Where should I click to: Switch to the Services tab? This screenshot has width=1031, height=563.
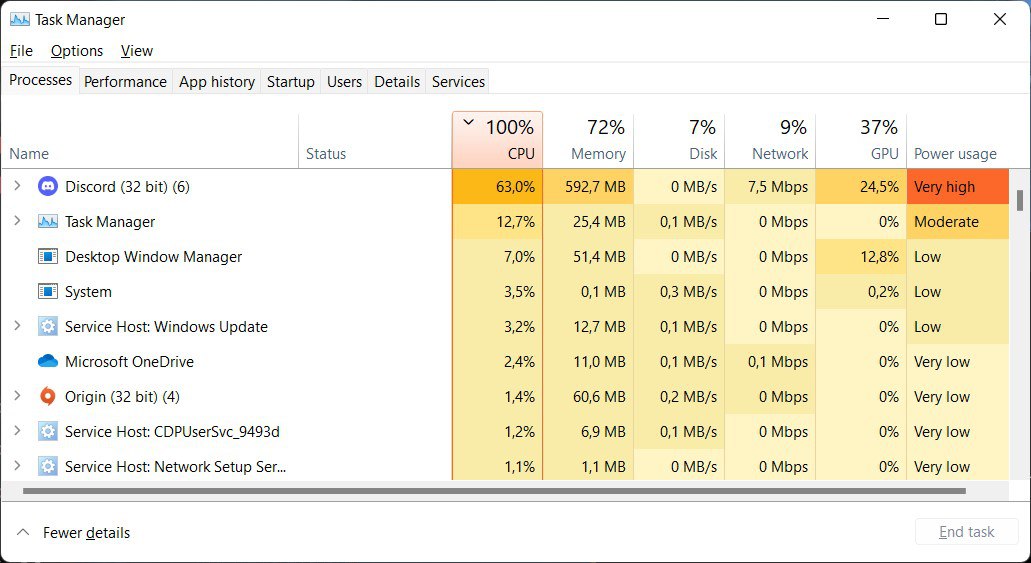click(x=458, y=82)
